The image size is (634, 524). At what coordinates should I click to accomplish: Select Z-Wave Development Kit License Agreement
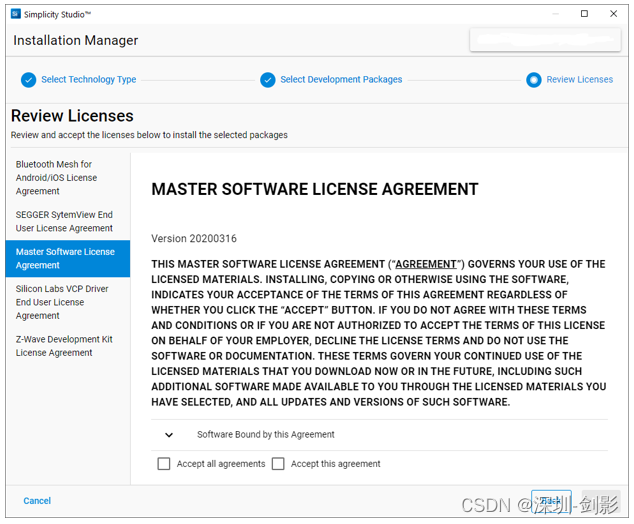(68, 346)
